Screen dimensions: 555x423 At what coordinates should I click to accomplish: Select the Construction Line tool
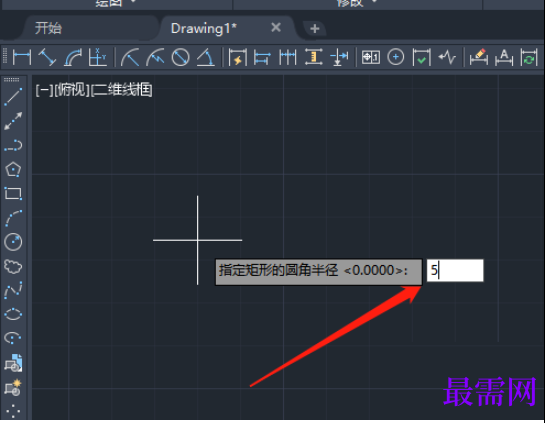[13, 121]
